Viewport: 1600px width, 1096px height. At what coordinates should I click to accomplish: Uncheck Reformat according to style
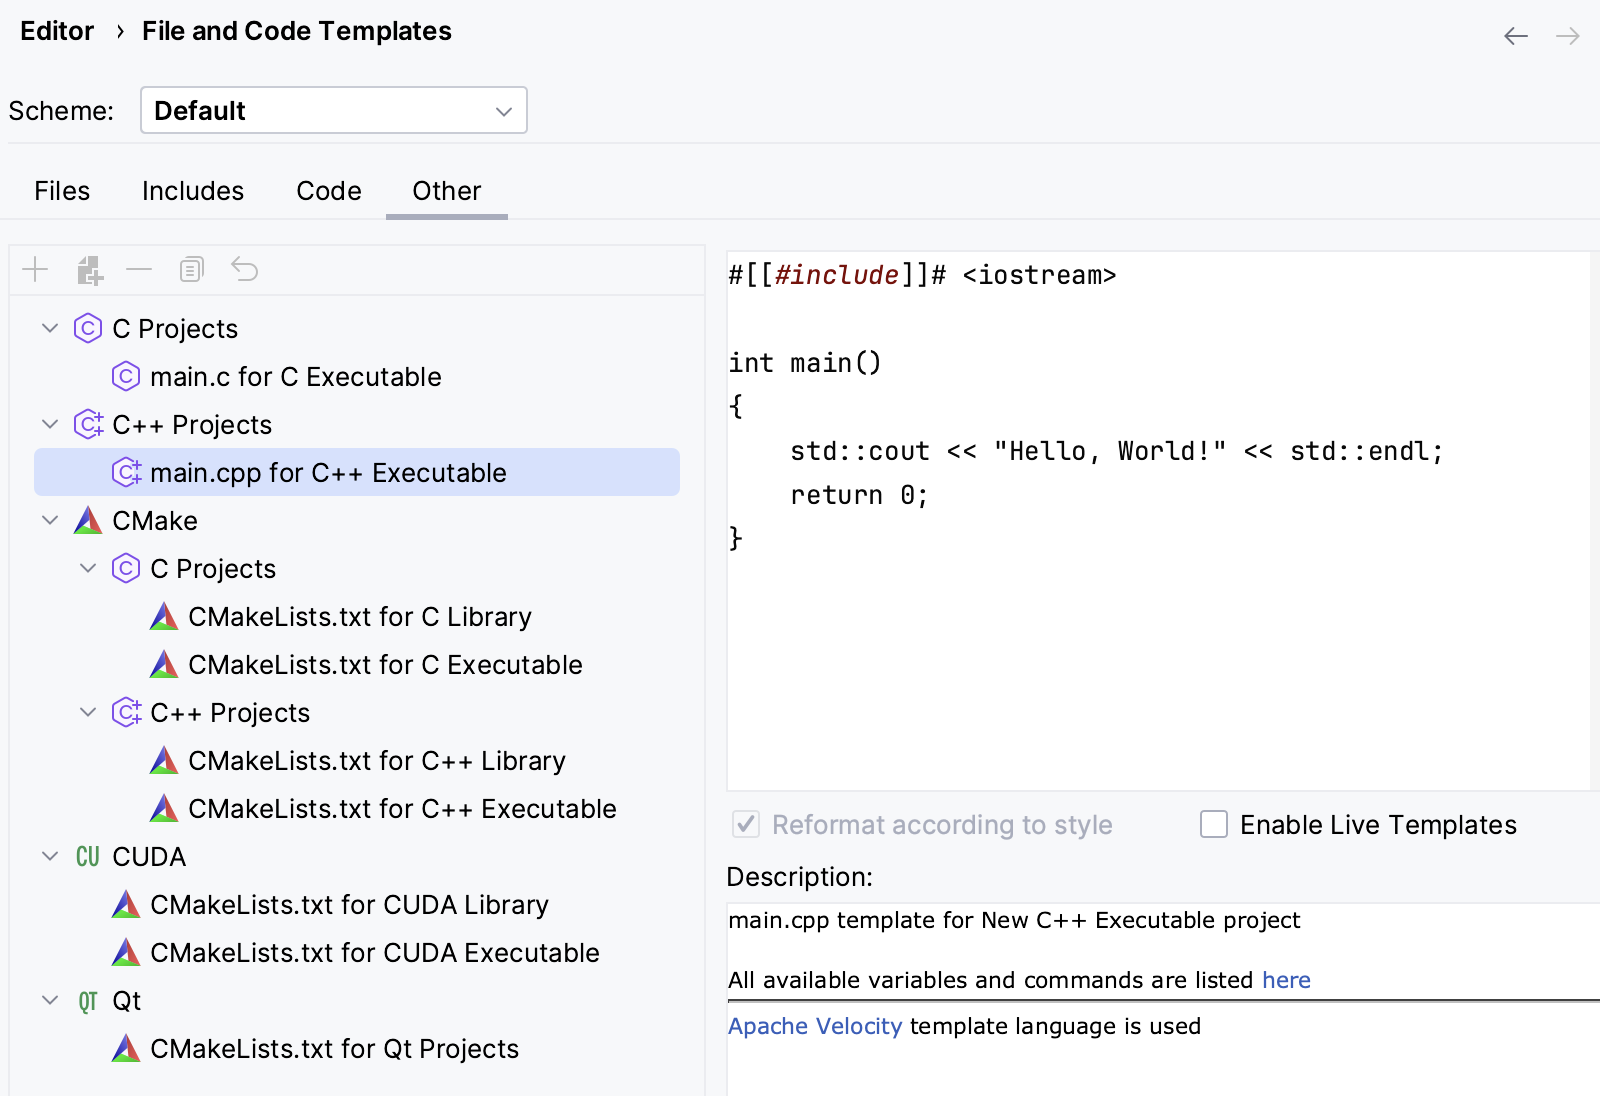click(x=745, y=824)
